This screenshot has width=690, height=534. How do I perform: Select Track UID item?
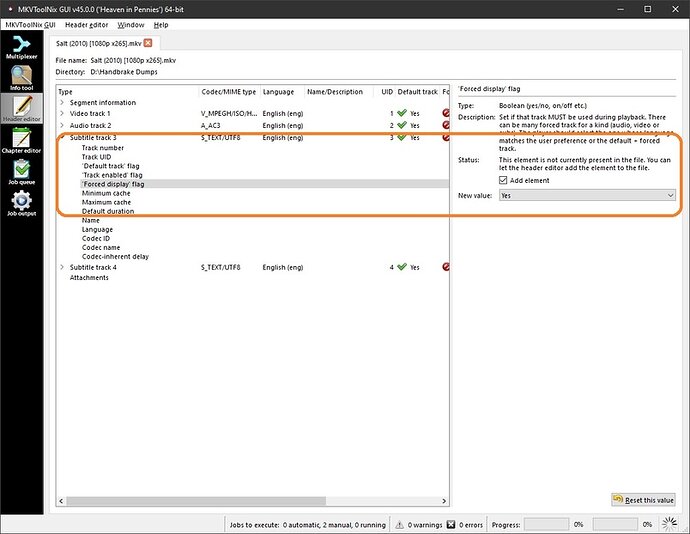(x=96, y=157)
